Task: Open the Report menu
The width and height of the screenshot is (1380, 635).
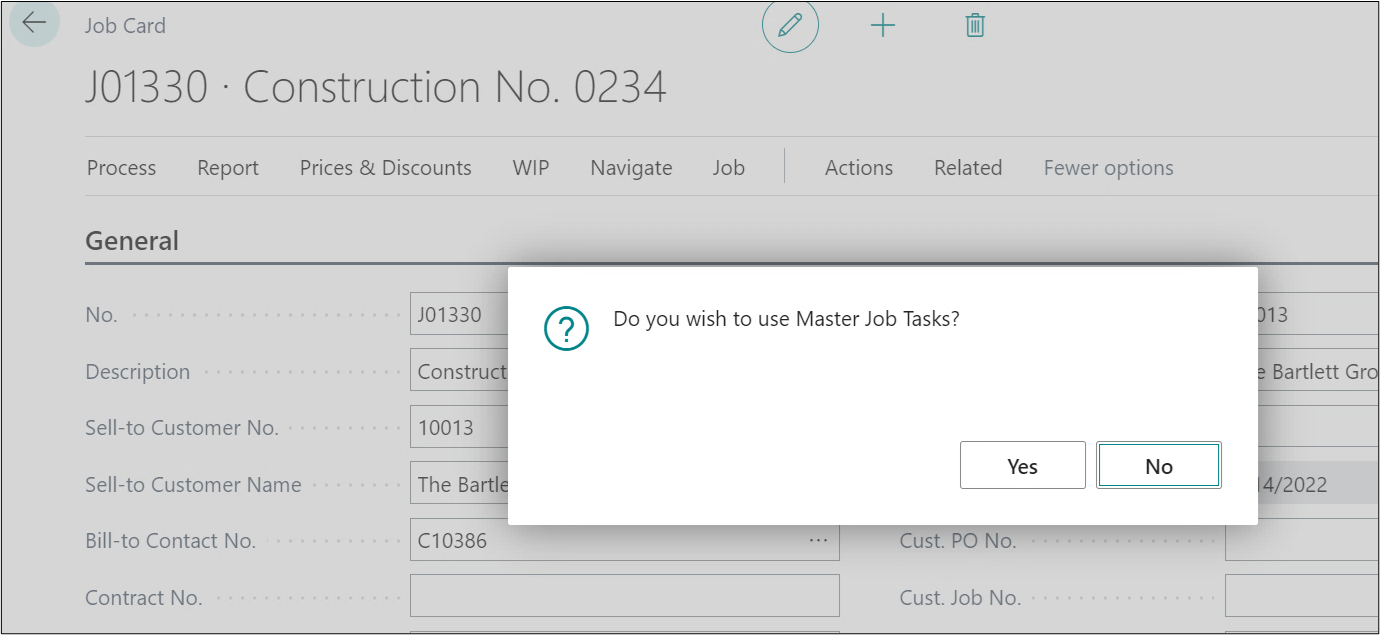Action: (x=228, y=168)
